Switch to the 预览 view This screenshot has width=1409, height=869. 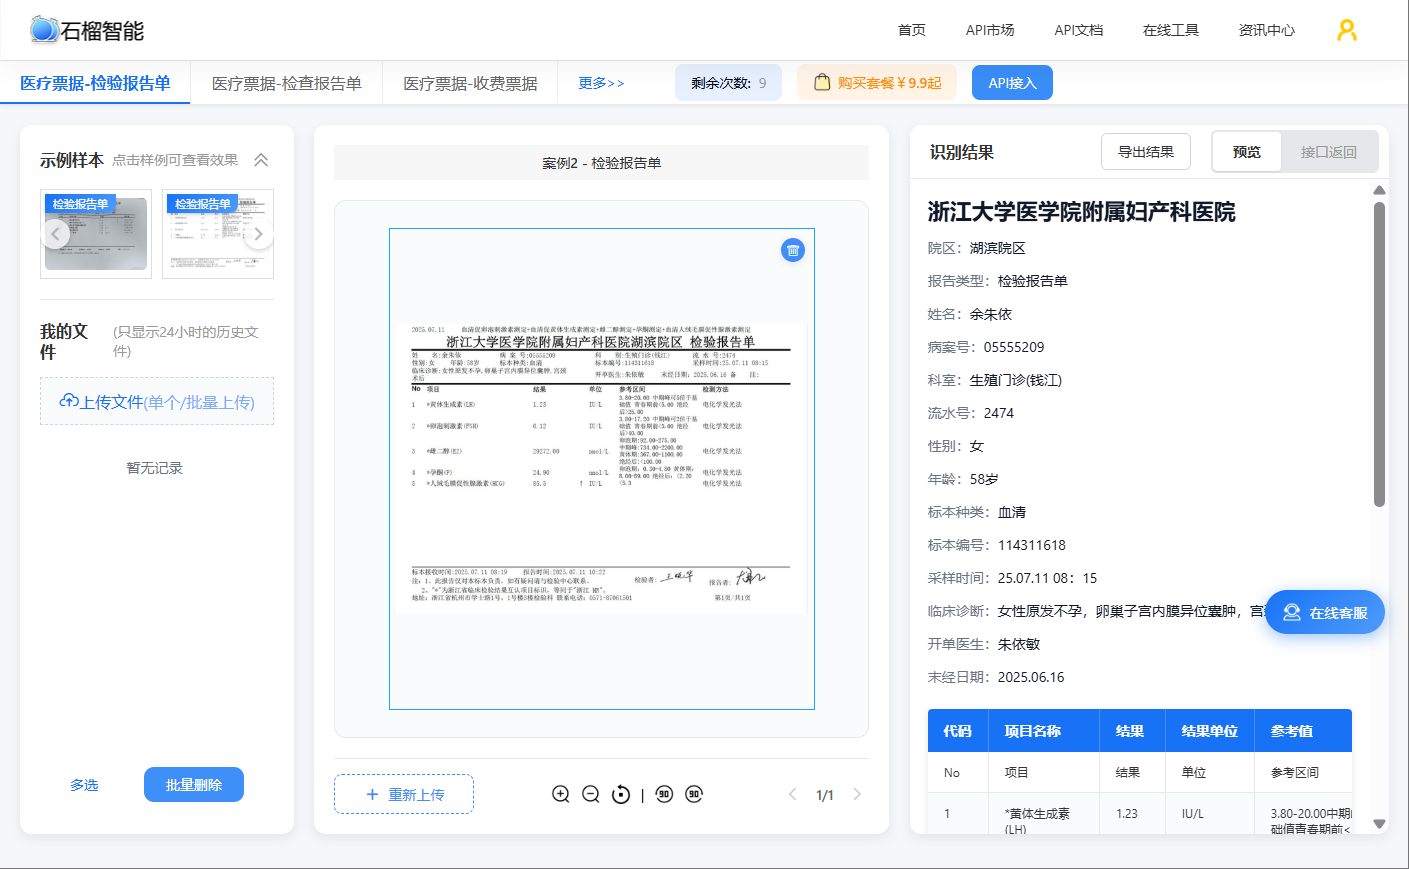click(1246, 152)
